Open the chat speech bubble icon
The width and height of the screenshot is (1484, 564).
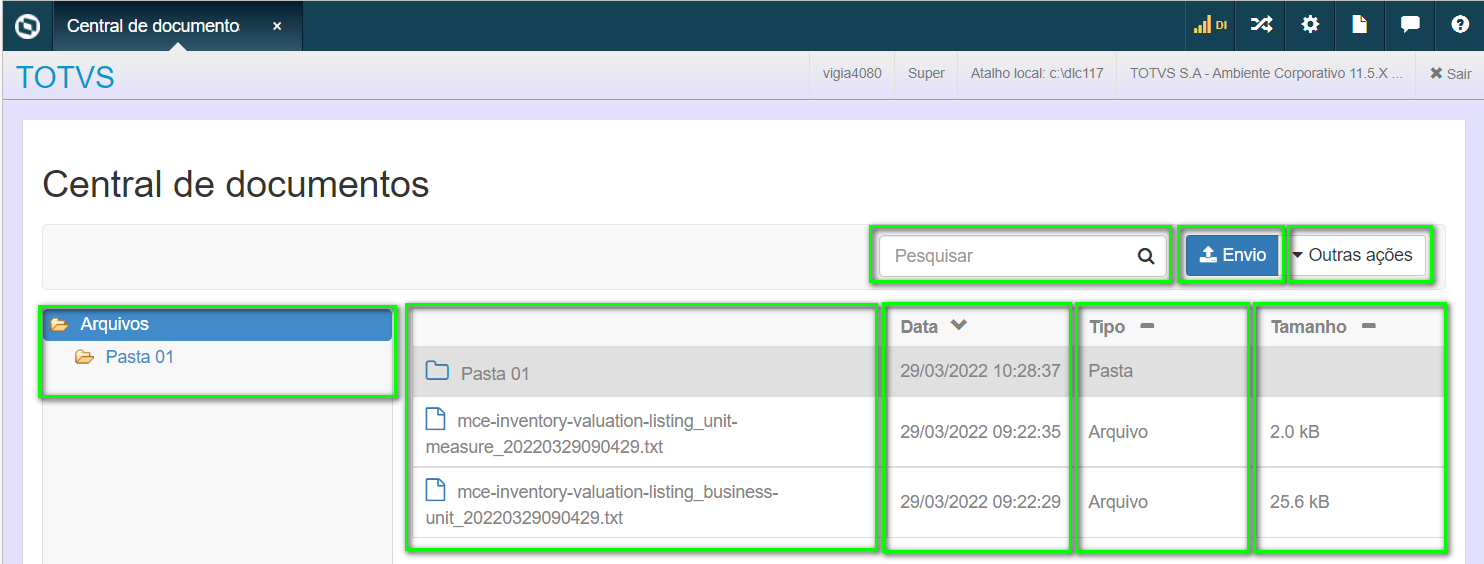pos(1410,26)
